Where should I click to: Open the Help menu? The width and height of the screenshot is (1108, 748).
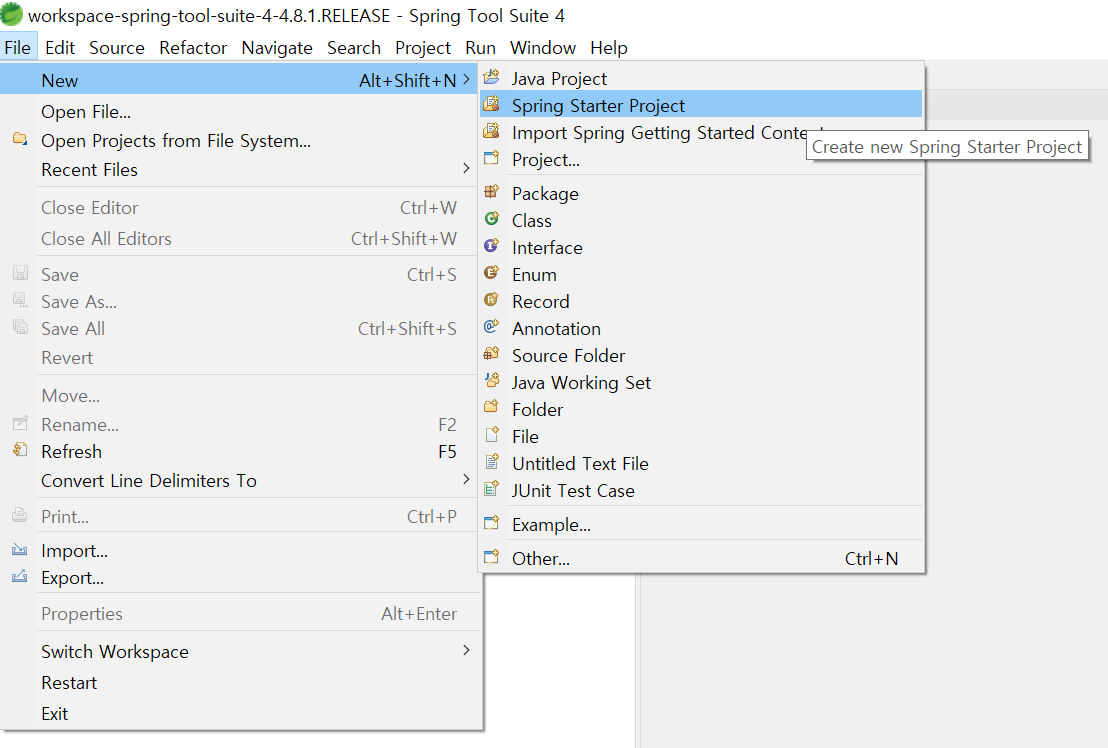(609, 47)
